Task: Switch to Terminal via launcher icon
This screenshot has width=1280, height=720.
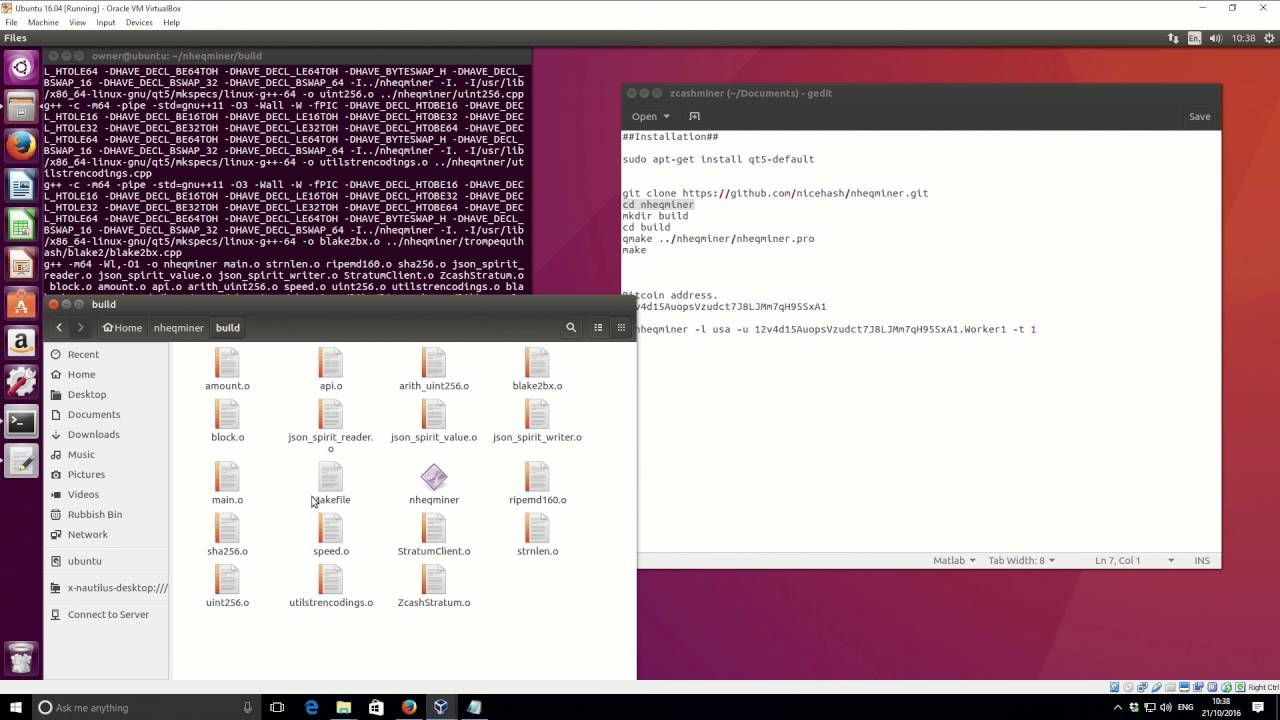Action: (x=21, y=422)
